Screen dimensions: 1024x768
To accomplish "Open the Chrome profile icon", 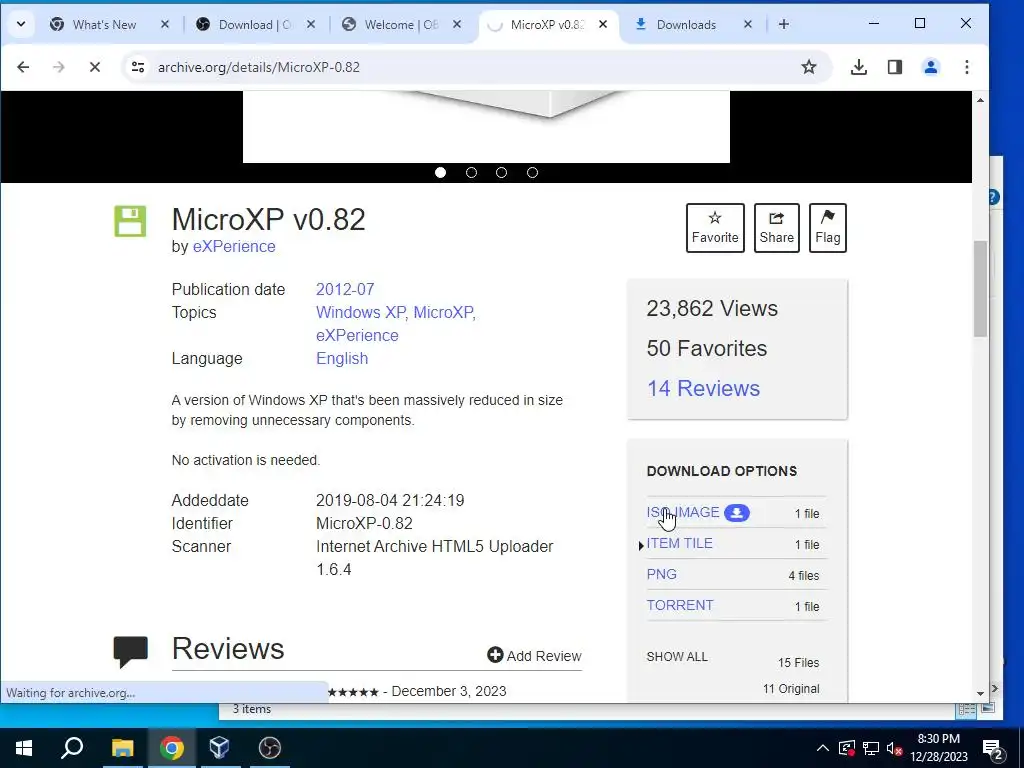I will pos(931,67).
